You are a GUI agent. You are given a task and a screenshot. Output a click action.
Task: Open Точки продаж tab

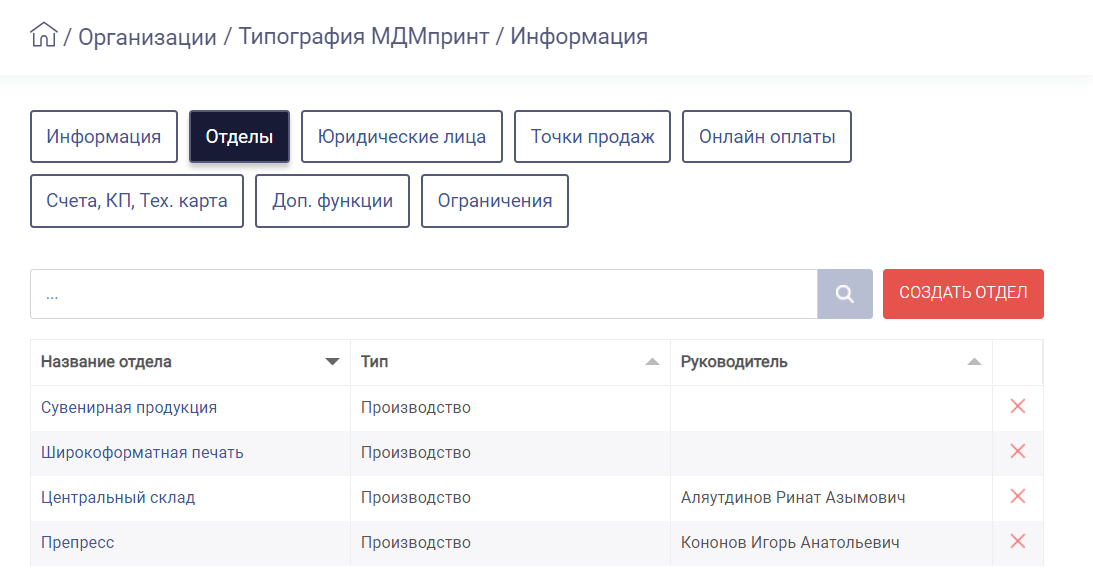[593, 137]
